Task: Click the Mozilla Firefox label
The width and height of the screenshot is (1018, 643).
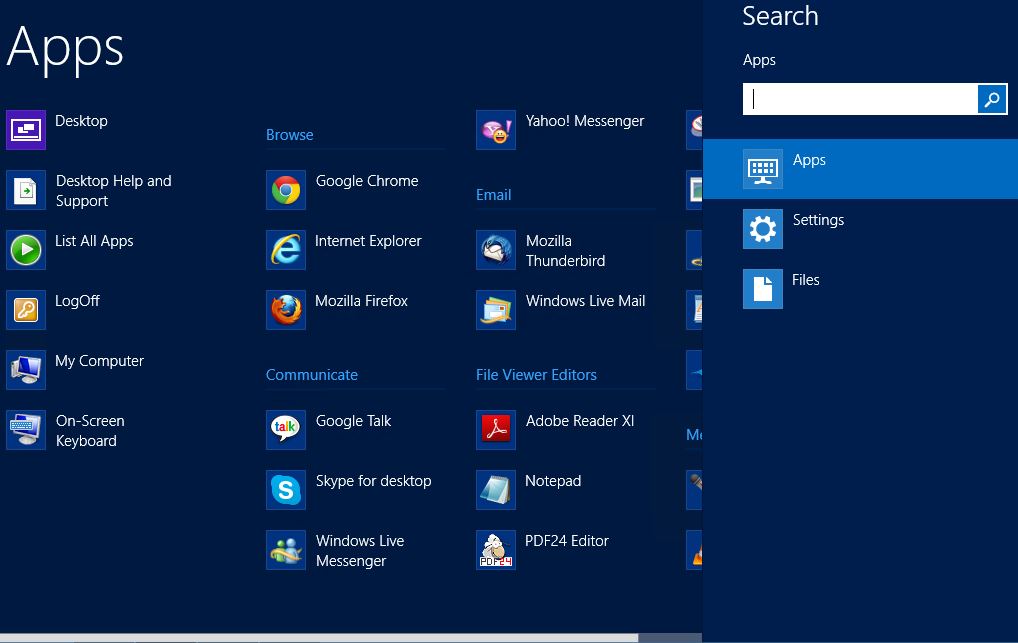Action: click(361, 301)
